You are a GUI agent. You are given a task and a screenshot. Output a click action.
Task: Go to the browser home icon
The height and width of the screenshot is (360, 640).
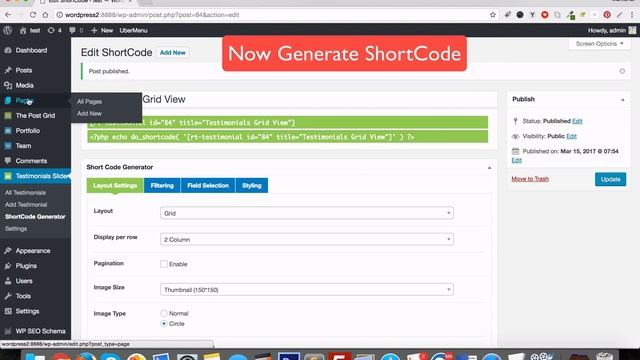point(45,15)
